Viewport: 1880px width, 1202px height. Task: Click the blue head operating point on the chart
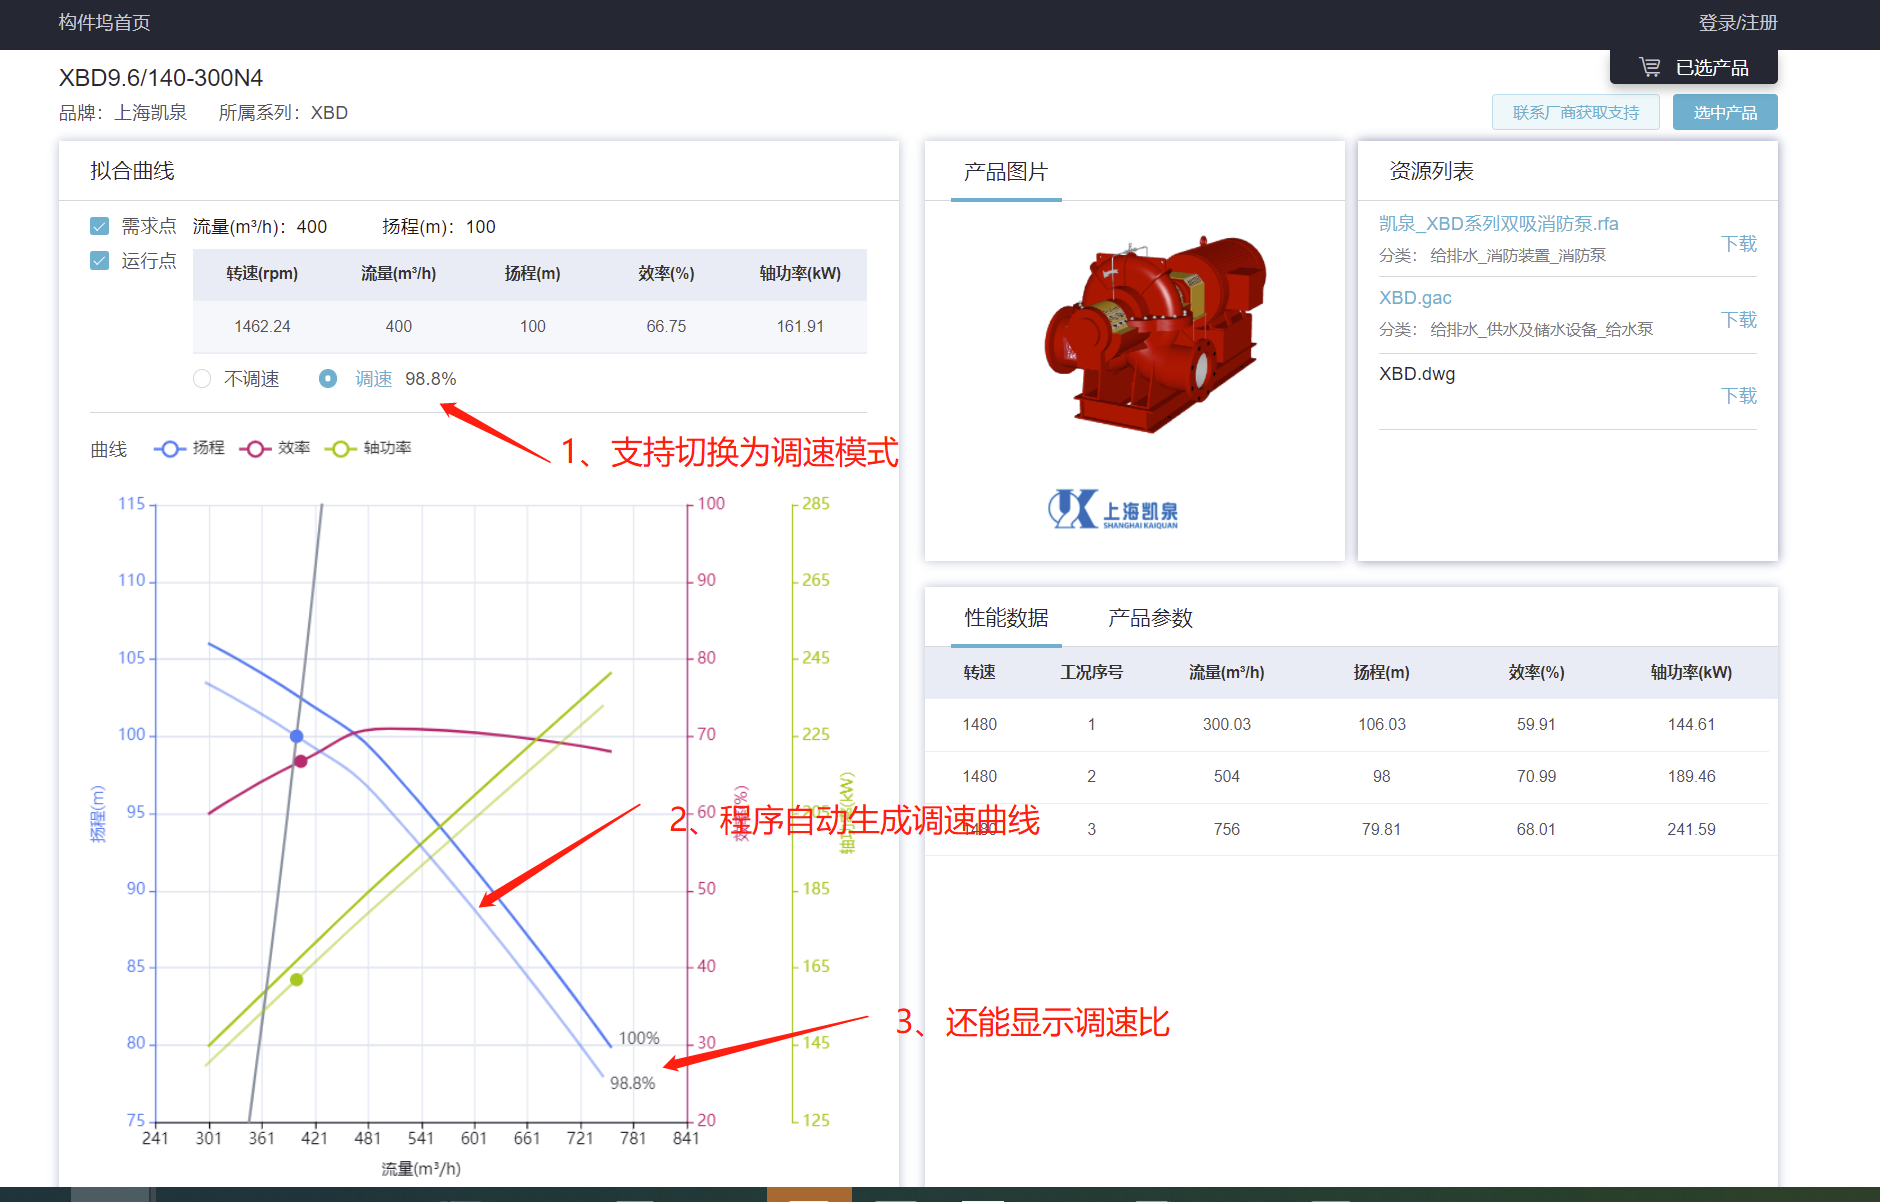point(296,736)
